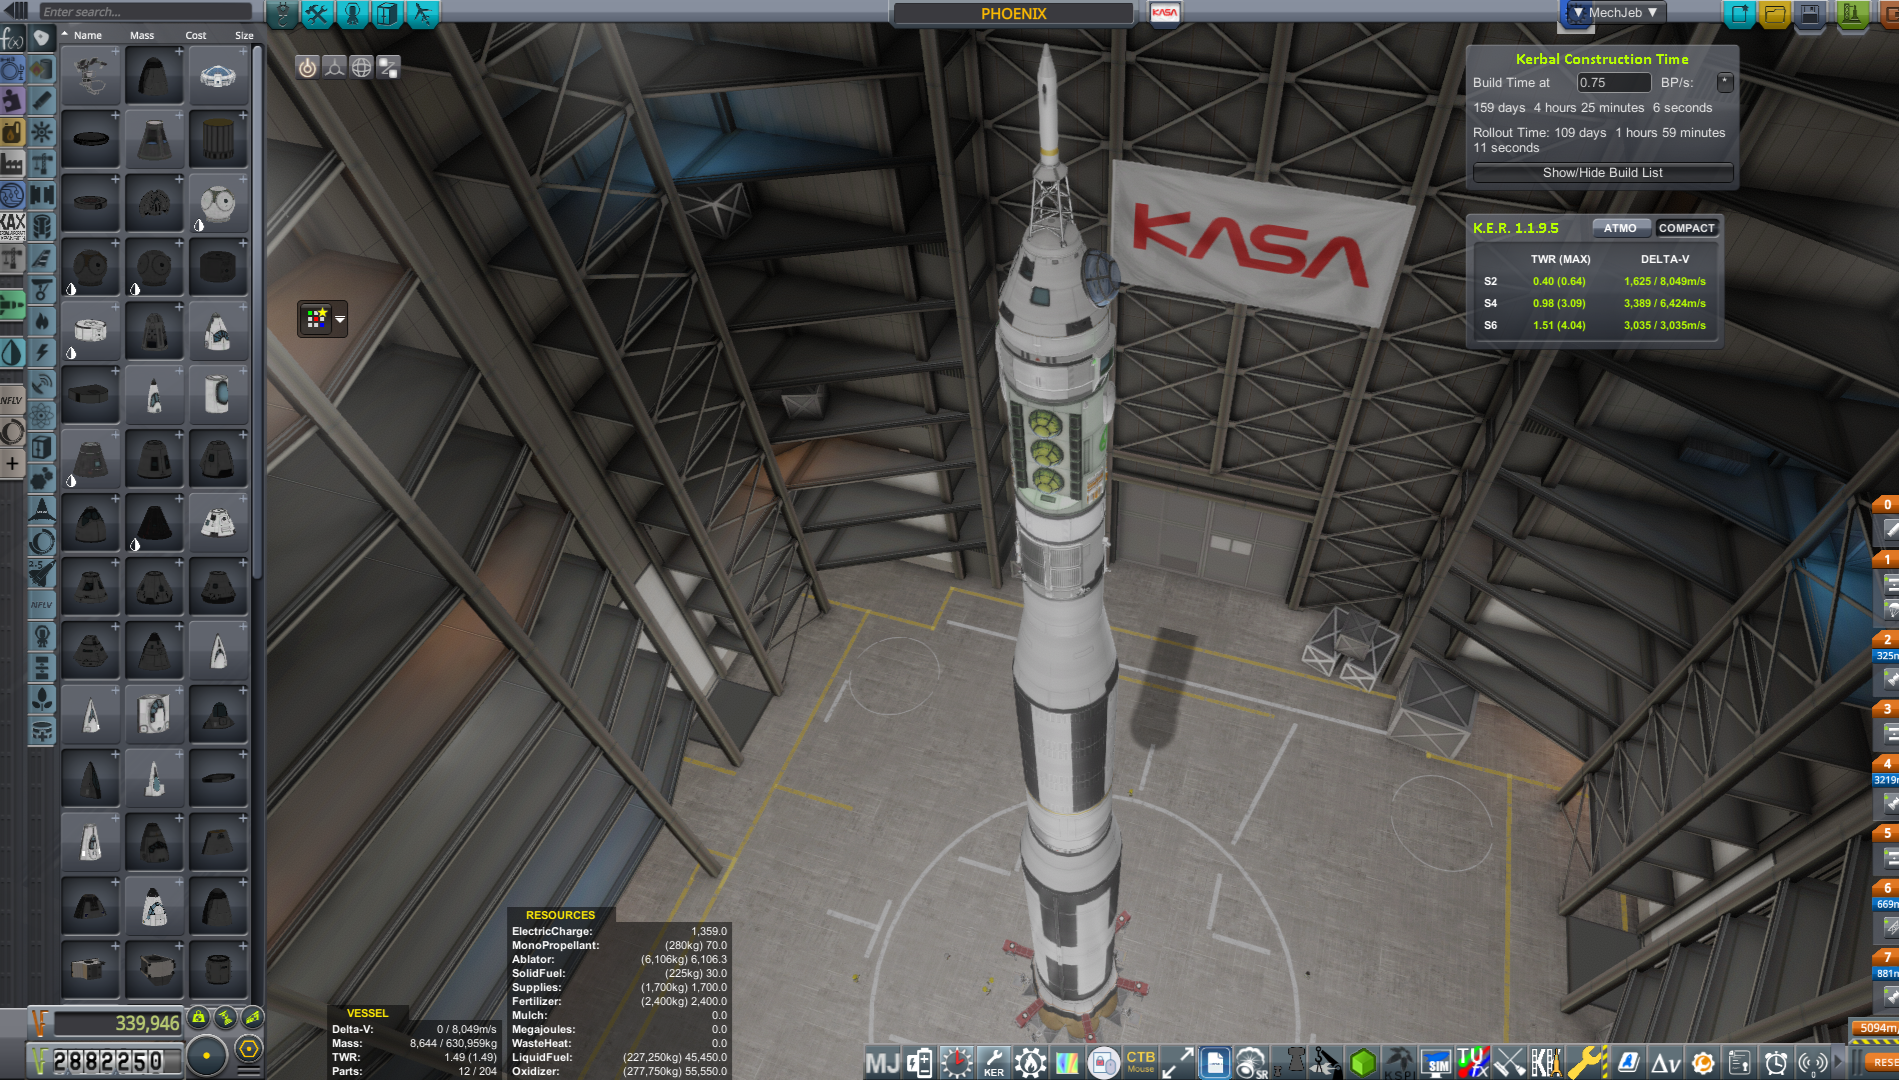This screenshot has width=1899, height=1080.
Task: Toggle the radial symmetry mode button
Action: (307, 67)
